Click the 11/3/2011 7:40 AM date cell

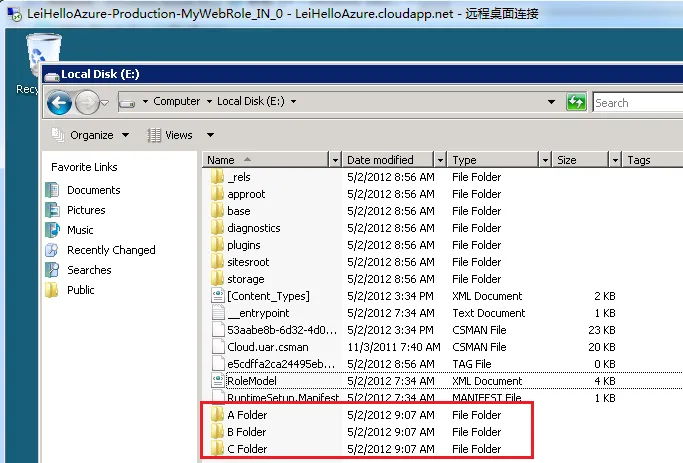coord(394,347)
